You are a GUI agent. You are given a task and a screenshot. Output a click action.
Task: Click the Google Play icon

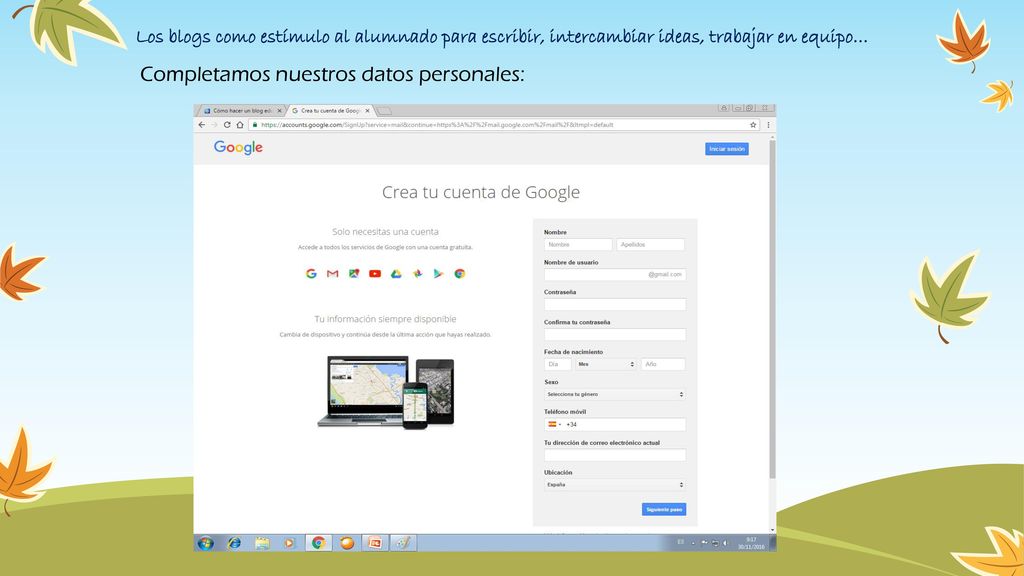pos(438,274)
